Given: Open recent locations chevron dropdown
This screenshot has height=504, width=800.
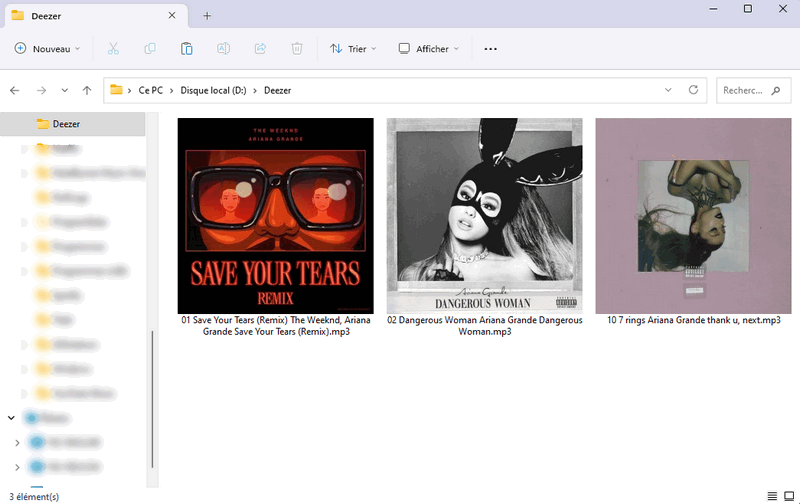Looking at the screenshot, I should click(64, 90).
